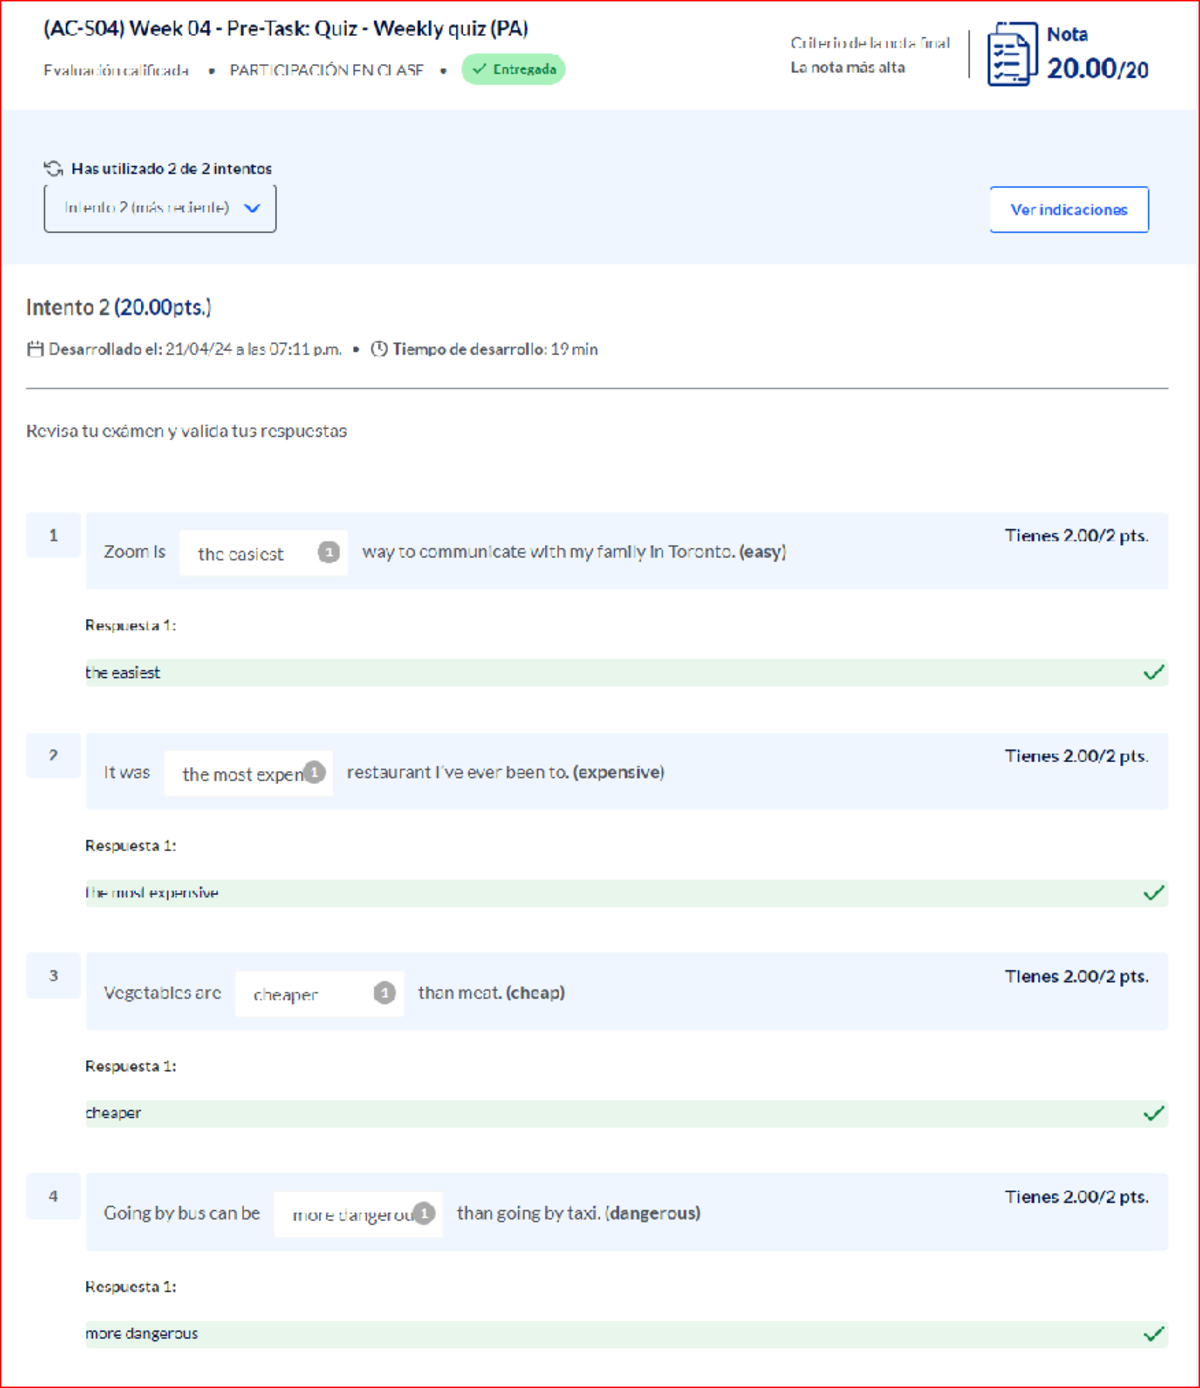
Task: Click the chevron arrow in attempt selector
Action: pyautogui.click(x=252, y=208)
